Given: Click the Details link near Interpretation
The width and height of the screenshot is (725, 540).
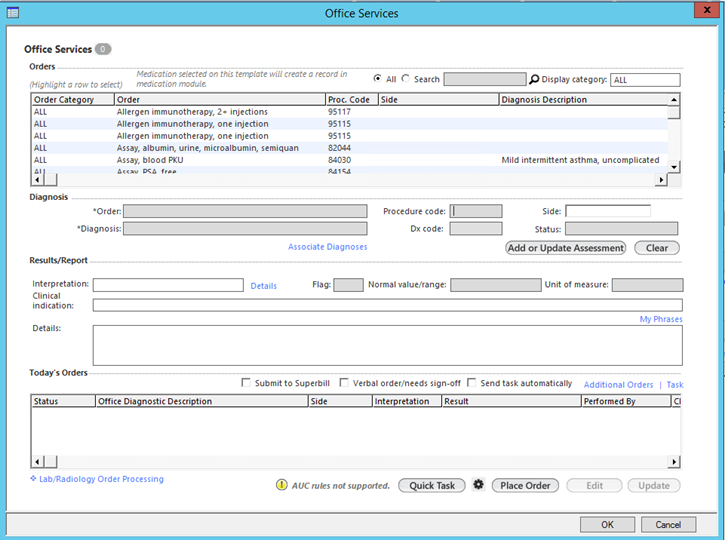Looking at the screenshot, I should [x=264, y=286].
